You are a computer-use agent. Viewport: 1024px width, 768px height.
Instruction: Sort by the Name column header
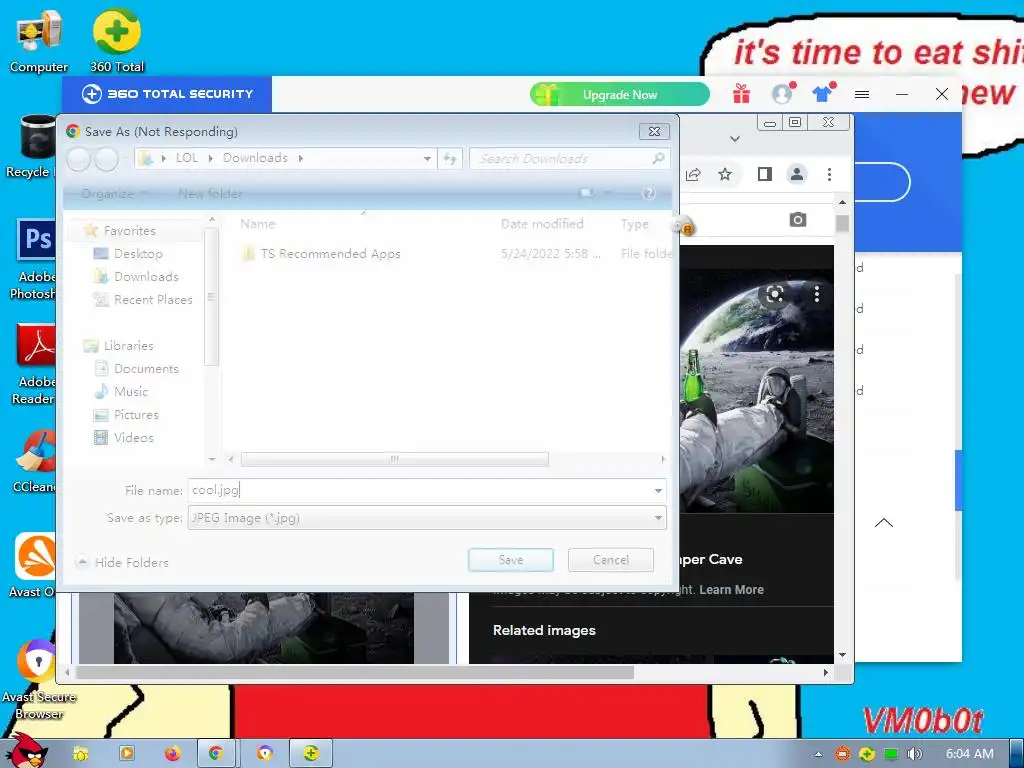click(257, 224)
